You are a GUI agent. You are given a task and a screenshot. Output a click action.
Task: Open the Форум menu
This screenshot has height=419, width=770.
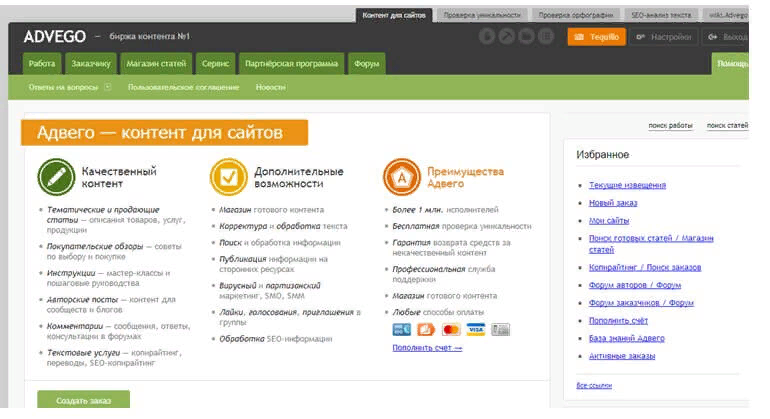pos(366,64)
